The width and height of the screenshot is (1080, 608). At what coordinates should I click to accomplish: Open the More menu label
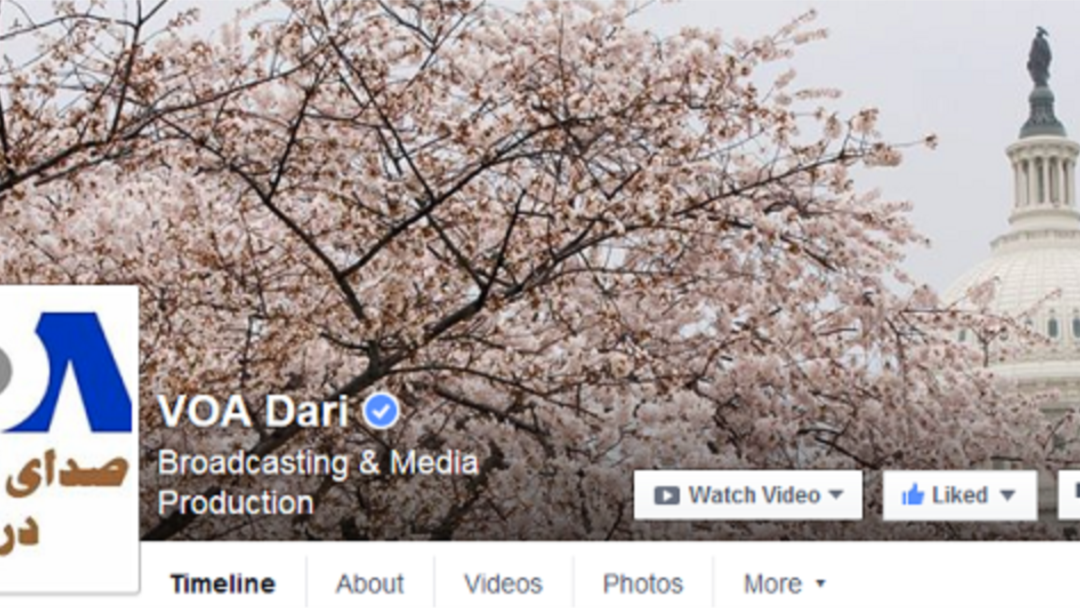pyautogui.click(x=773, y=584)
